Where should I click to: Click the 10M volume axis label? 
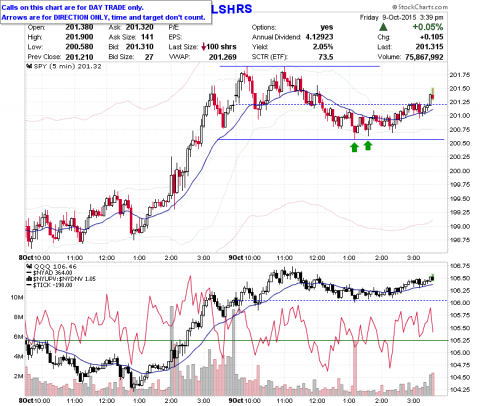point(17,297)
